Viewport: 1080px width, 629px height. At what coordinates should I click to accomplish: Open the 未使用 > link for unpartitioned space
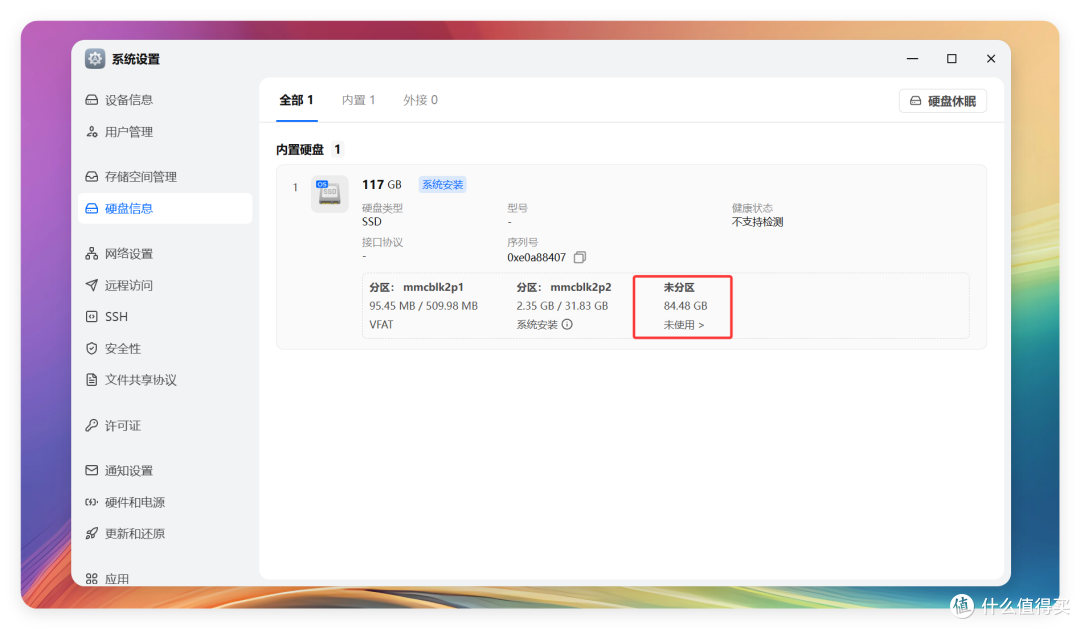[683, 324]
